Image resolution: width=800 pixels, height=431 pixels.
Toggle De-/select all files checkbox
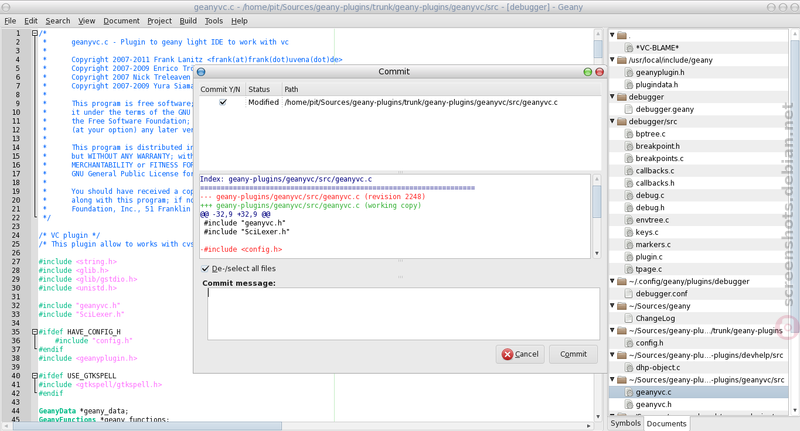205,268
